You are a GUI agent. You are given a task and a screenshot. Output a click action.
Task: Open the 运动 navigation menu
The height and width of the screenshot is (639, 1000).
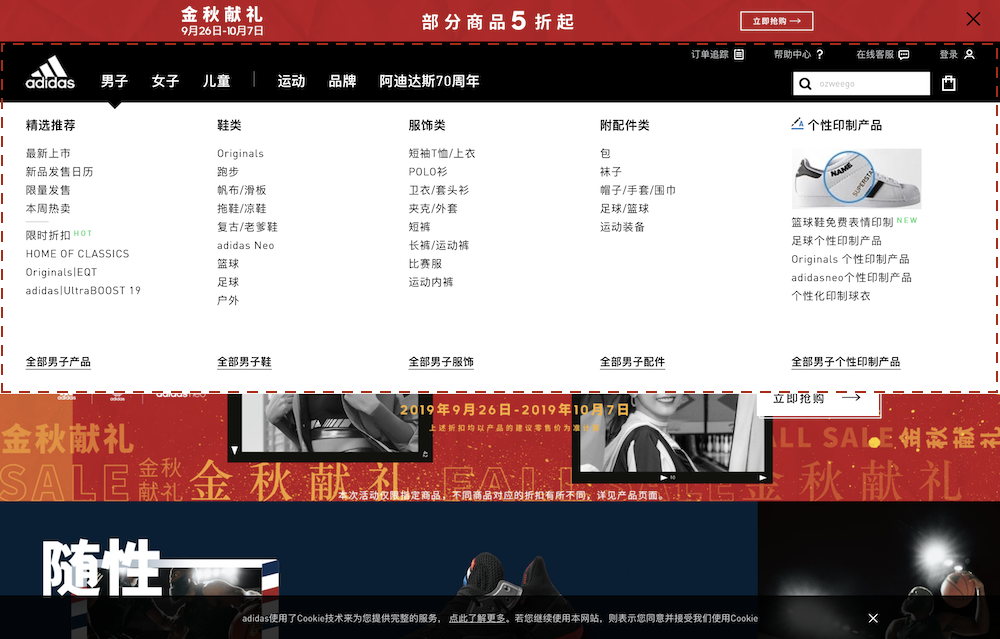(x=291, y=81)
